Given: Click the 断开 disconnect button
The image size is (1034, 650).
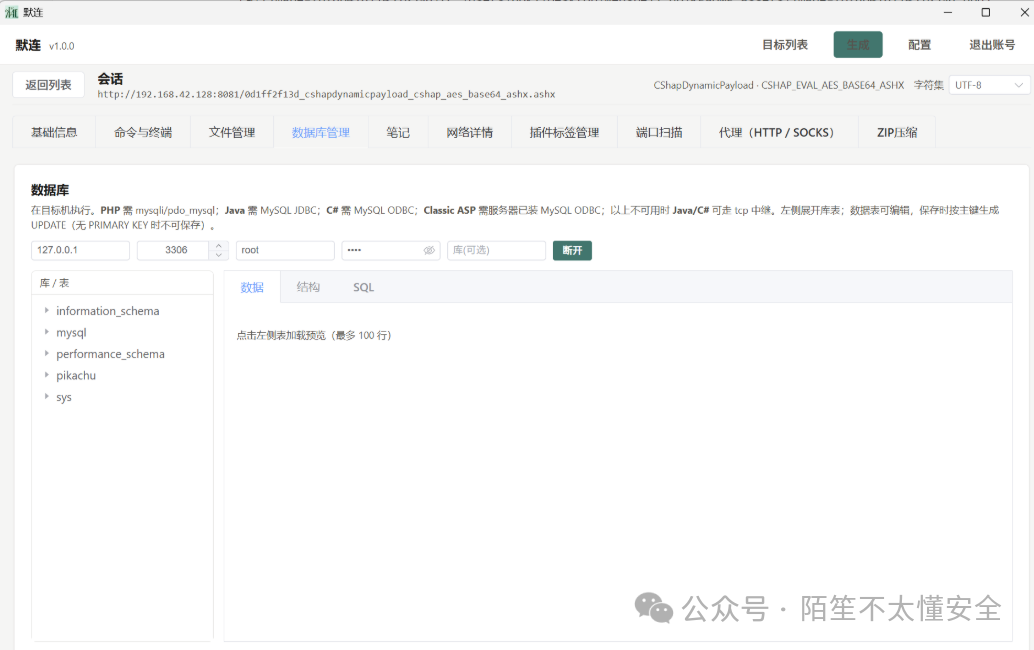Looking at the screenshot, I should pyautogui.click(x=572, y=251).
